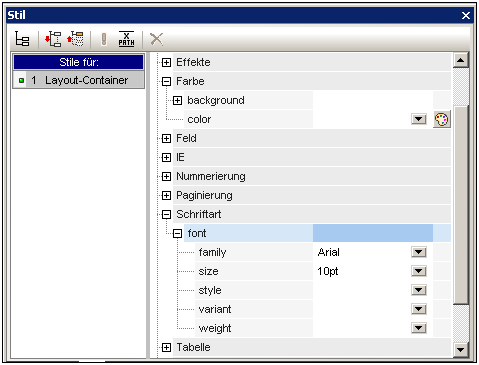Open the color palette picker icon
Image resolution: width=479 pixels, height=365 pixels.
pyautogui.click(x=442, y=119)
